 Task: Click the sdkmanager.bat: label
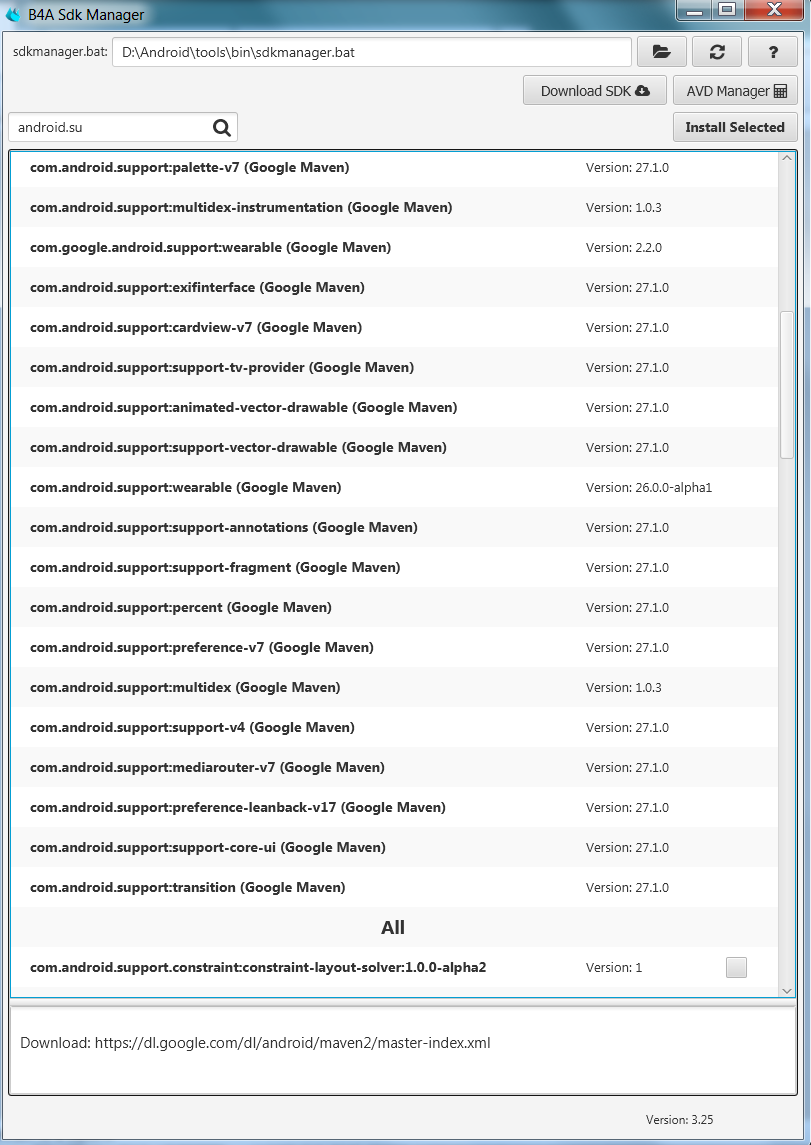pos(61,52)
